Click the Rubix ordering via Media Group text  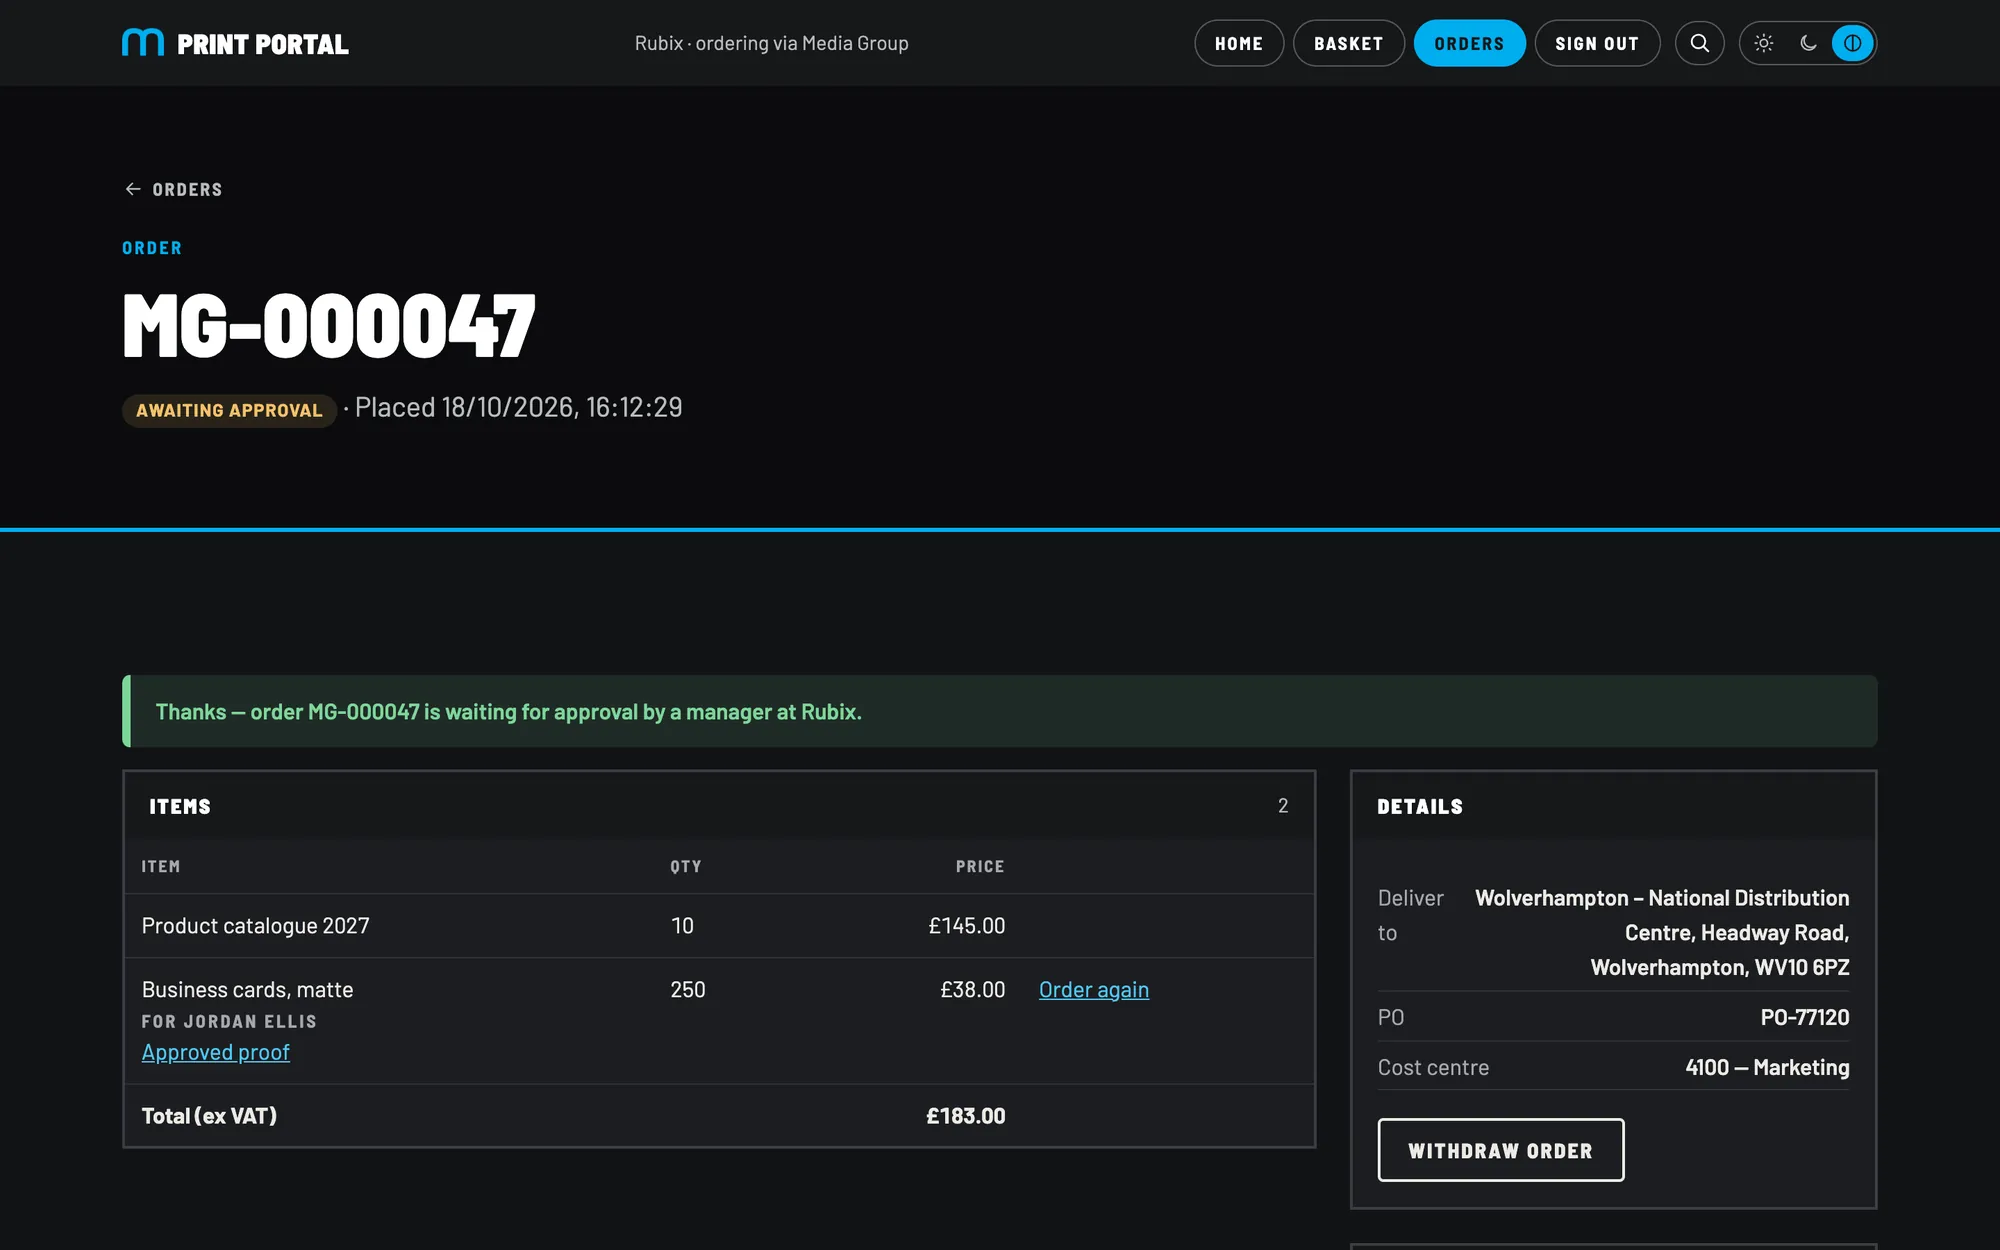click(x=771, y=43)
